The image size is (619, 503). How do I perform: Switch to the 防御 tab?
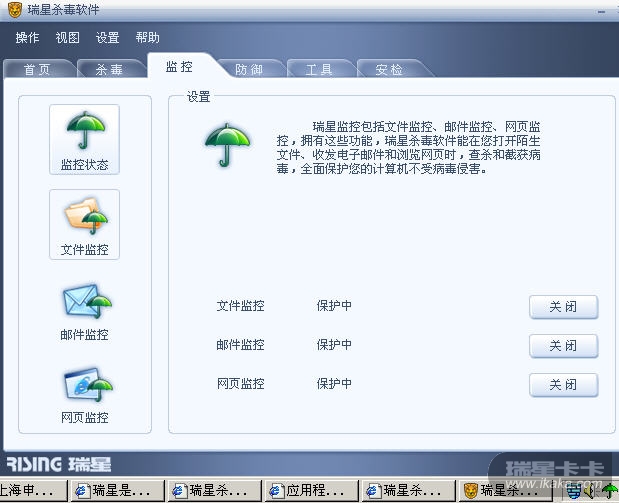249,69
